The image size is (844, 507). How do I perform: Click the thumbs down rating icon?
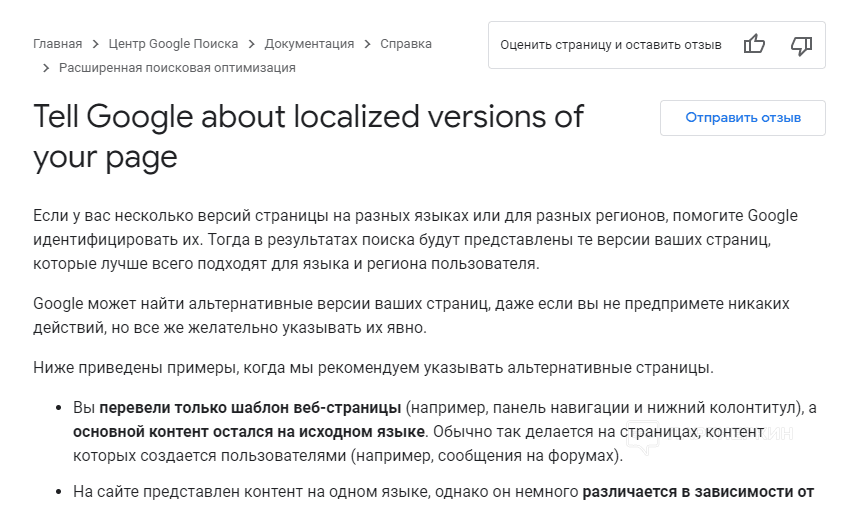tap(801, 45)
